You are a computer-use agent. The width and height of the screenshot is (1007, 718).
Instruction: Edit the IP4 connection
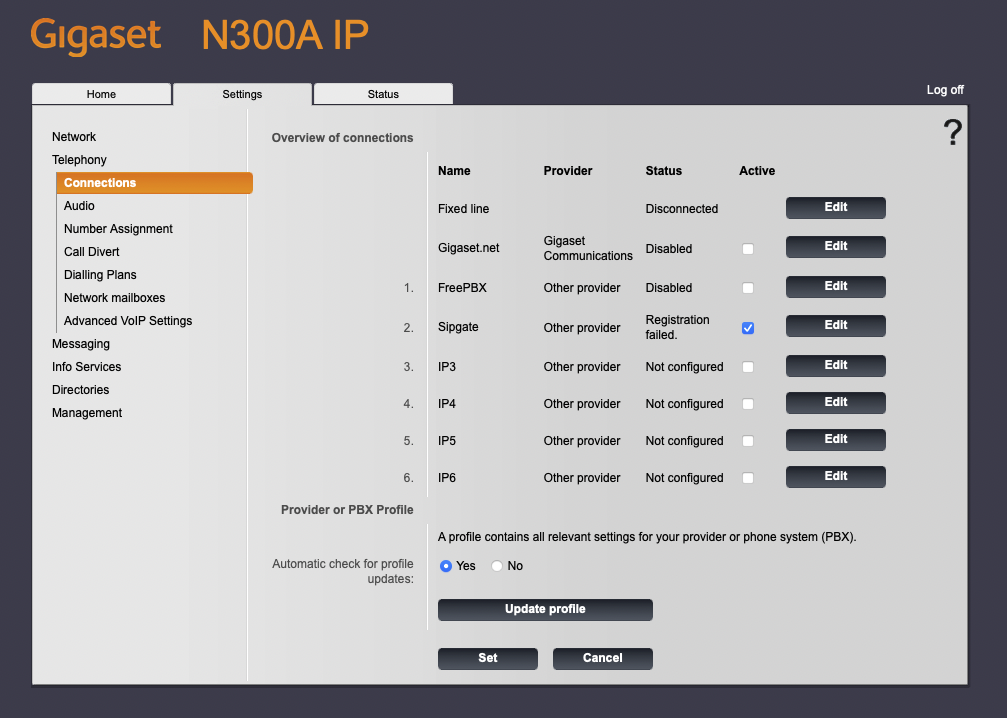point(836,403)
